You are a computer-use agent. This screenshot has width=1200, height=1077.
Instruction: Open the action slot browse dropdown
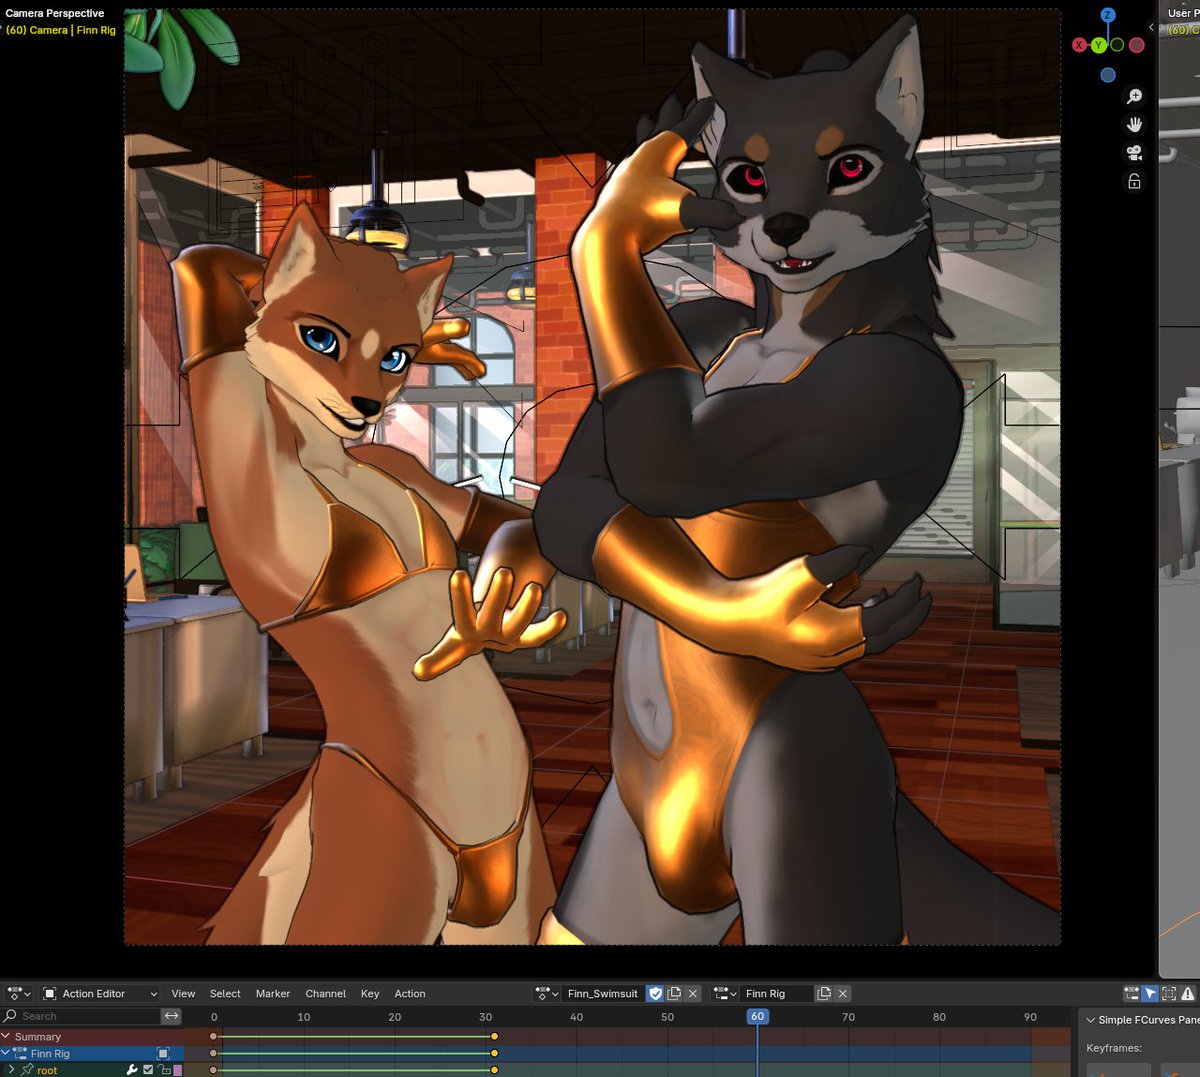[725, 993]
